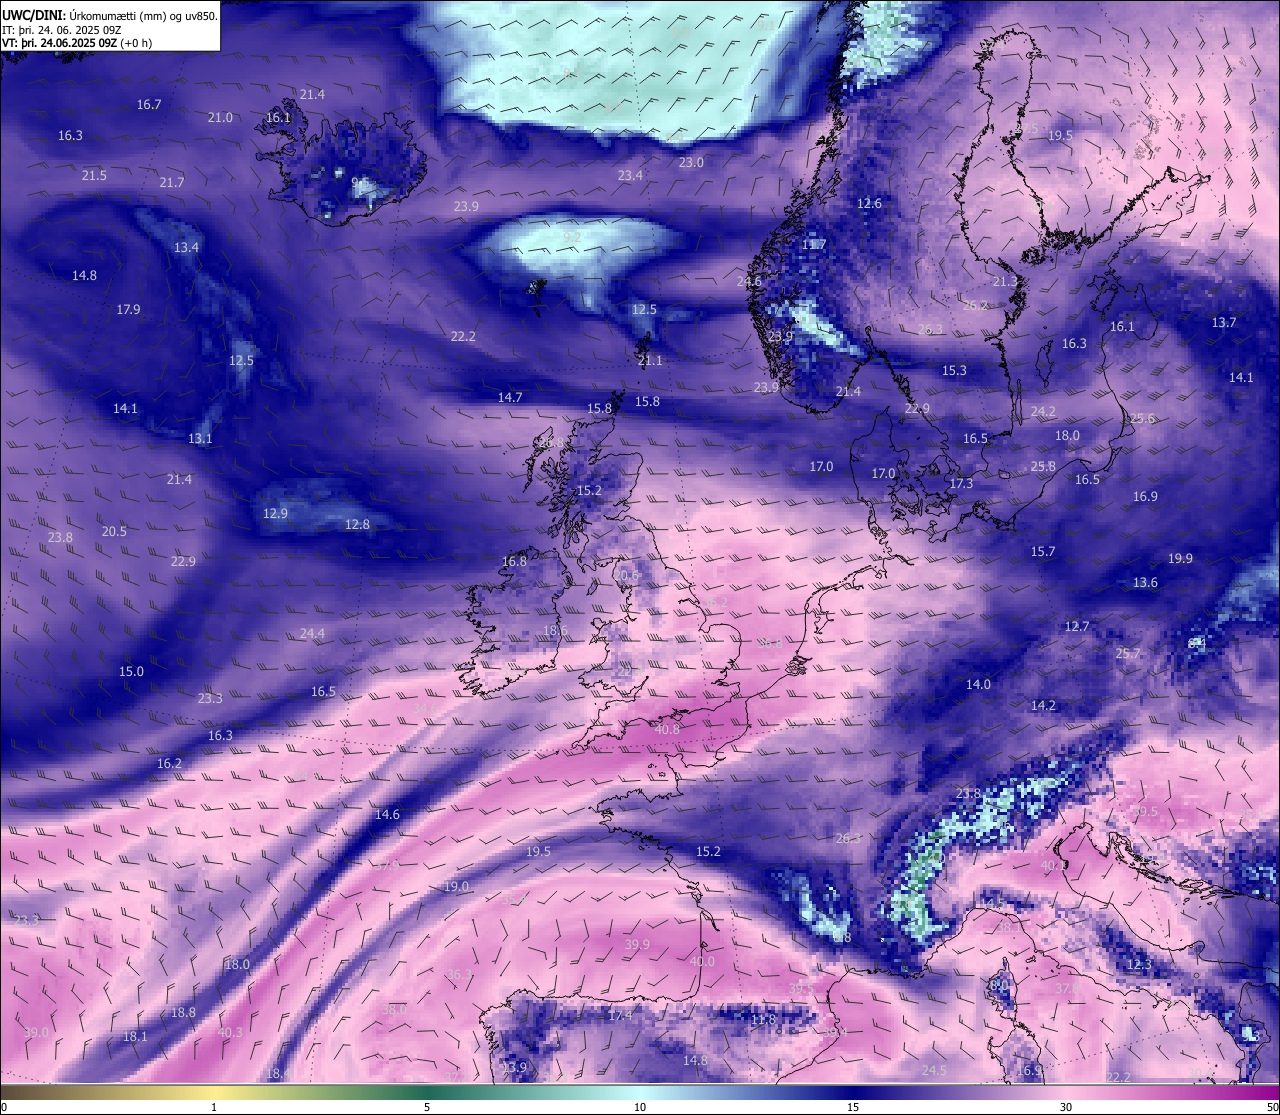Screen dimensions: 1280x1115
Task: Click the map value 12.3
Action: point(1139,965)
